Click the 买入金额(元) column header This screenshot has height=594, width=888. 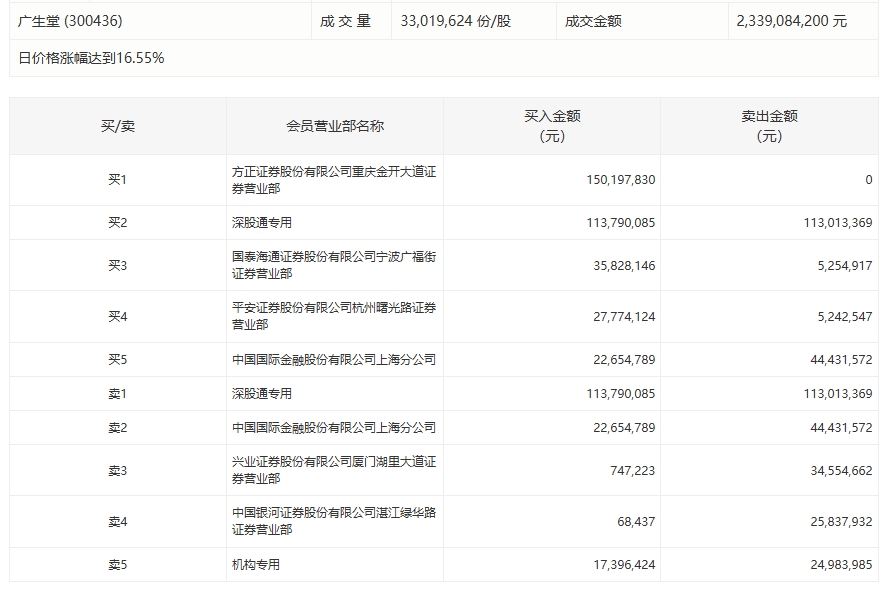(552, 126)
